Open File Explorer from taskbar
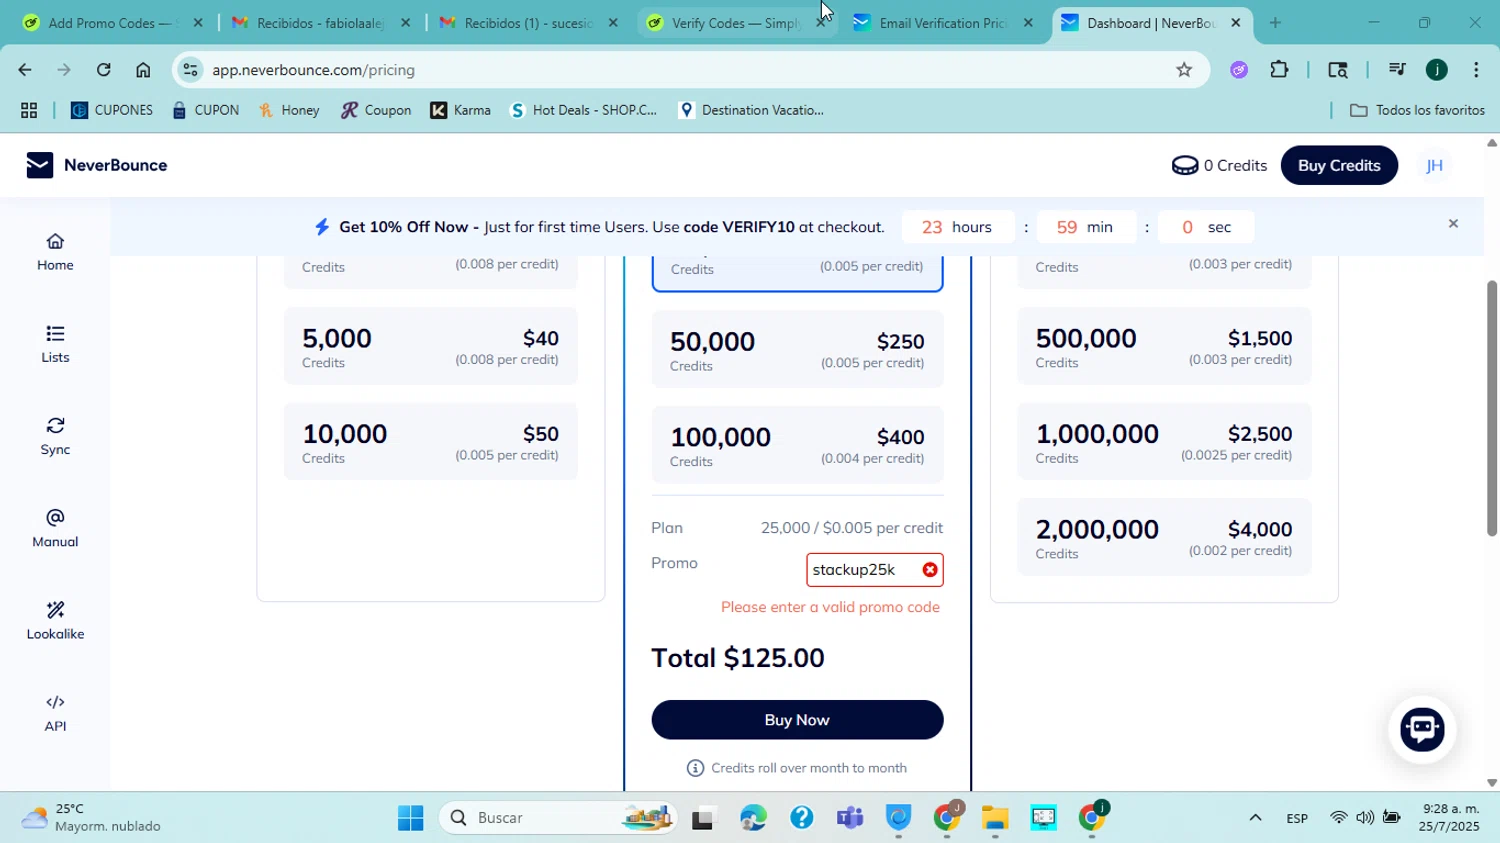1500x843 pixels. pyautogui.click(x=994, y=818)
